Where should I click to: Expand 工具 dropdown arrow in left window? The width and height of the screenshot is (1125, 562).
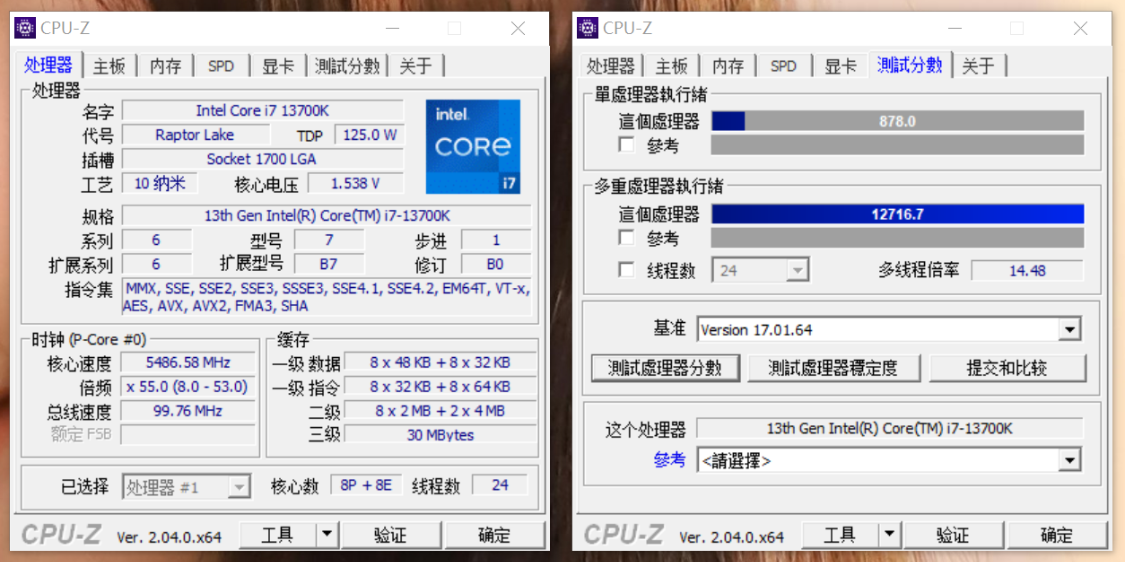326,535
